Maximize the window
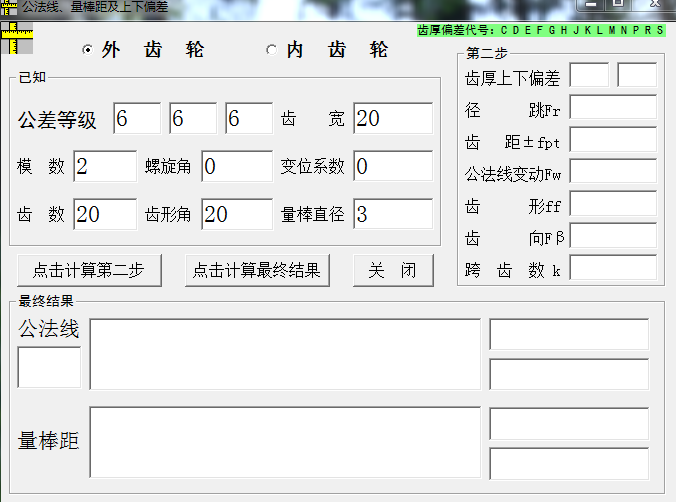The height and width of the screenshot is (502, 676). [x=618, y=4]
